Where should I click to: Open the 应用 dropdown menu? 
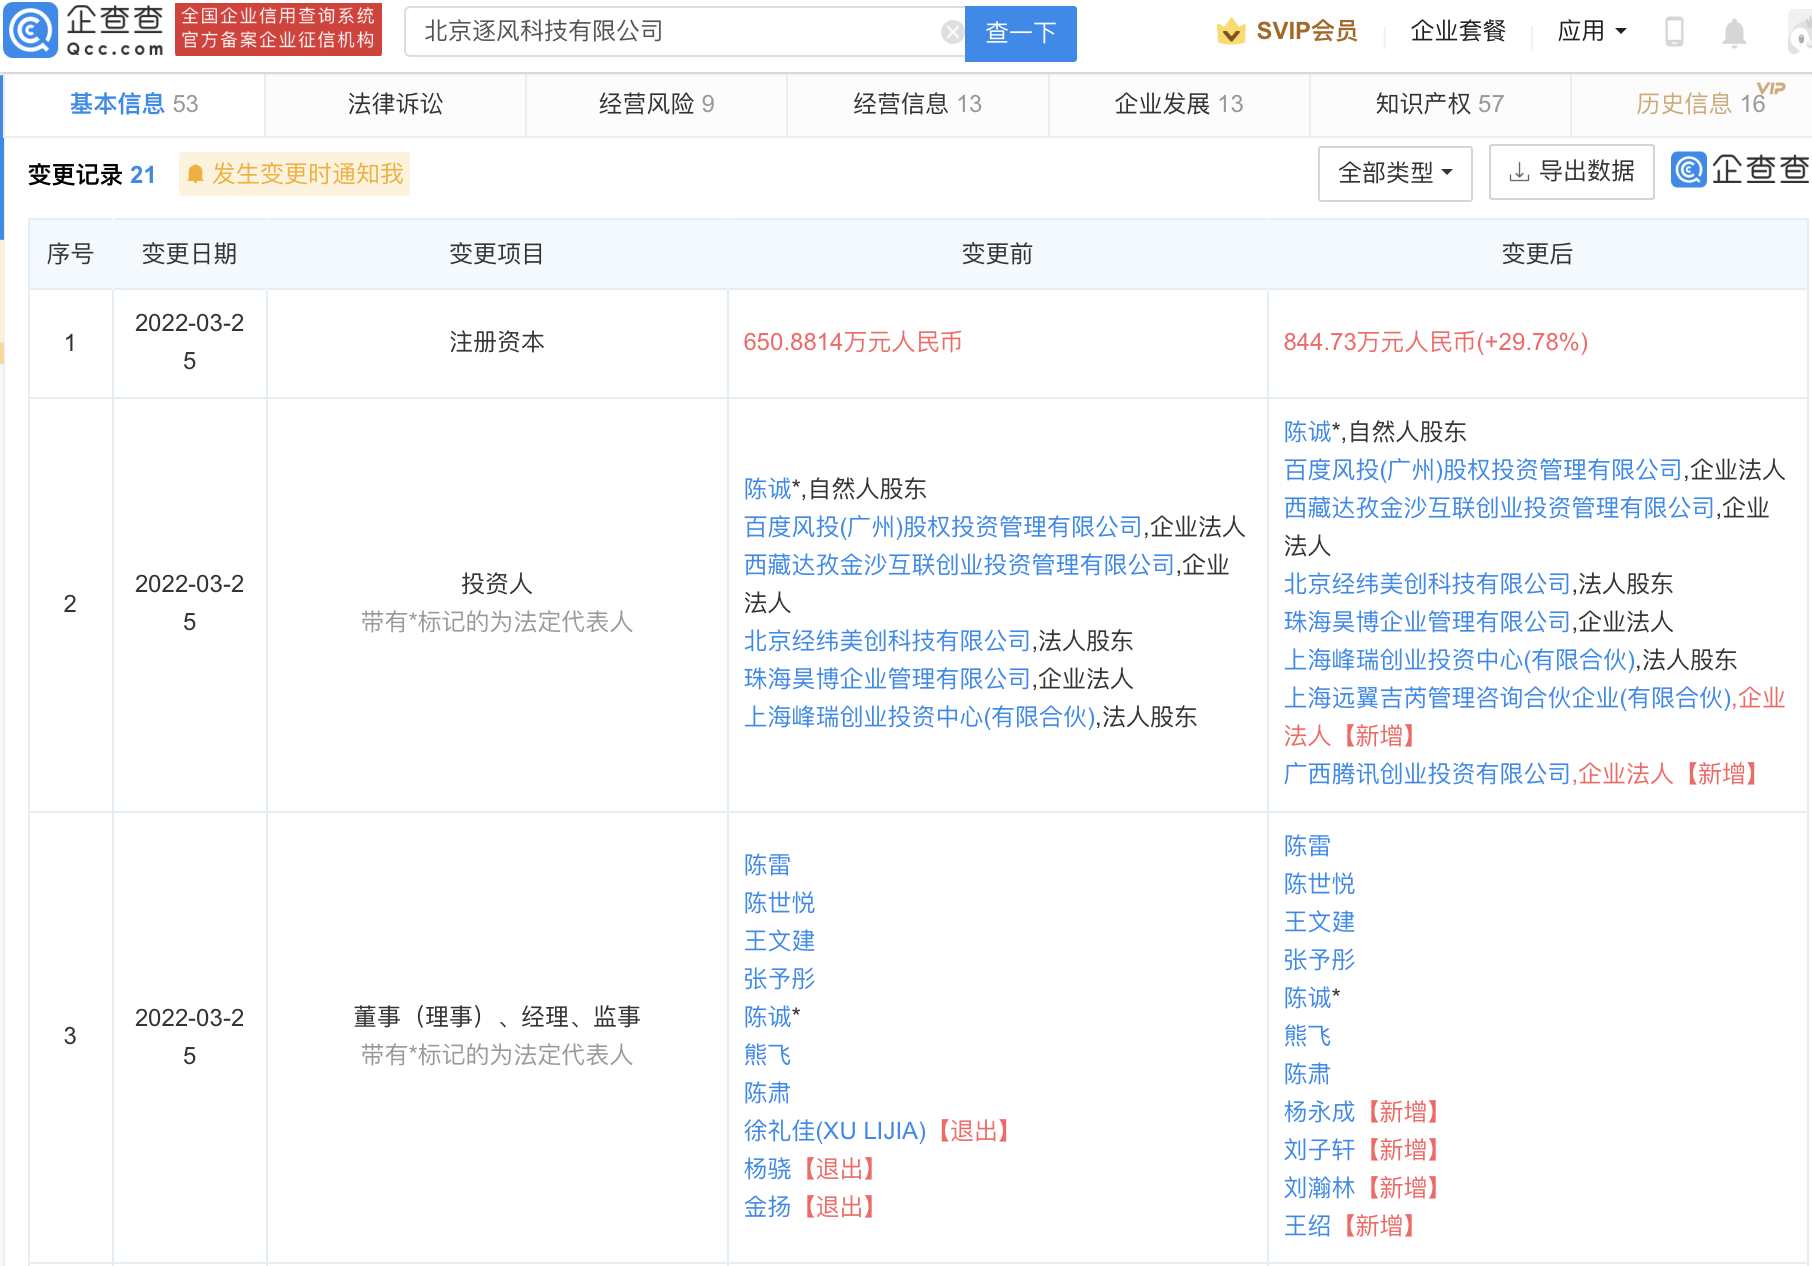[x=1591, y=32]
